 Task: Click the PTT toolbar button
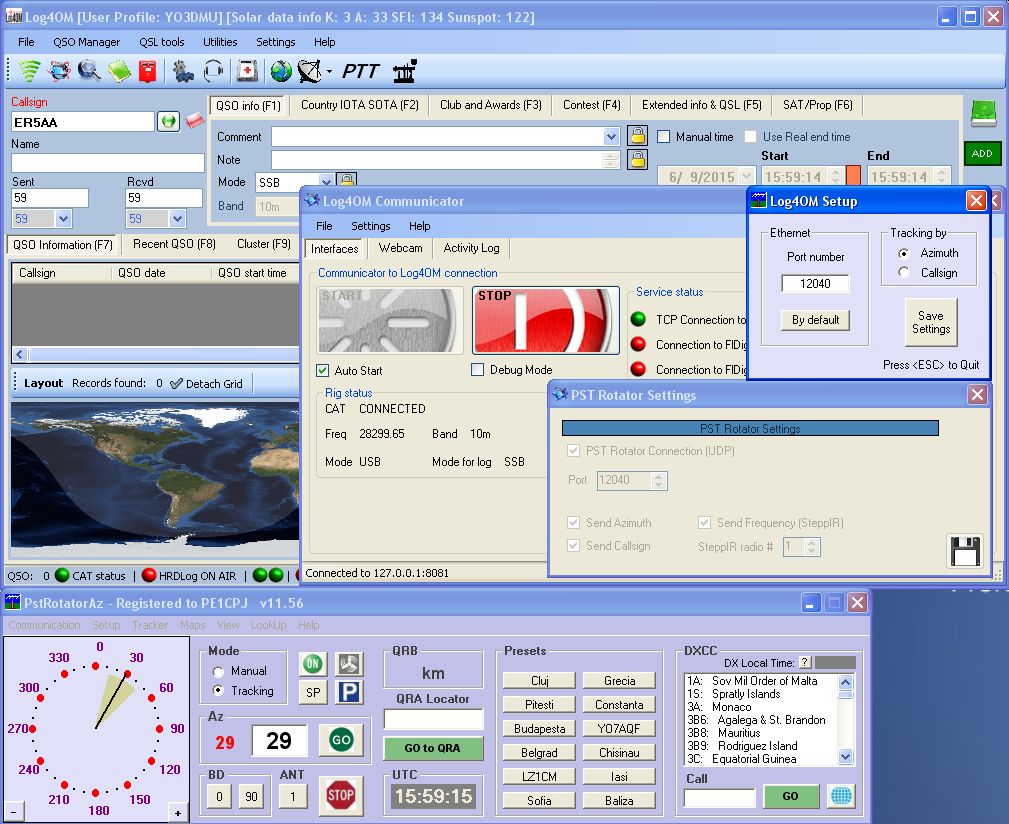pyautogui.click(x=360, y=71)
